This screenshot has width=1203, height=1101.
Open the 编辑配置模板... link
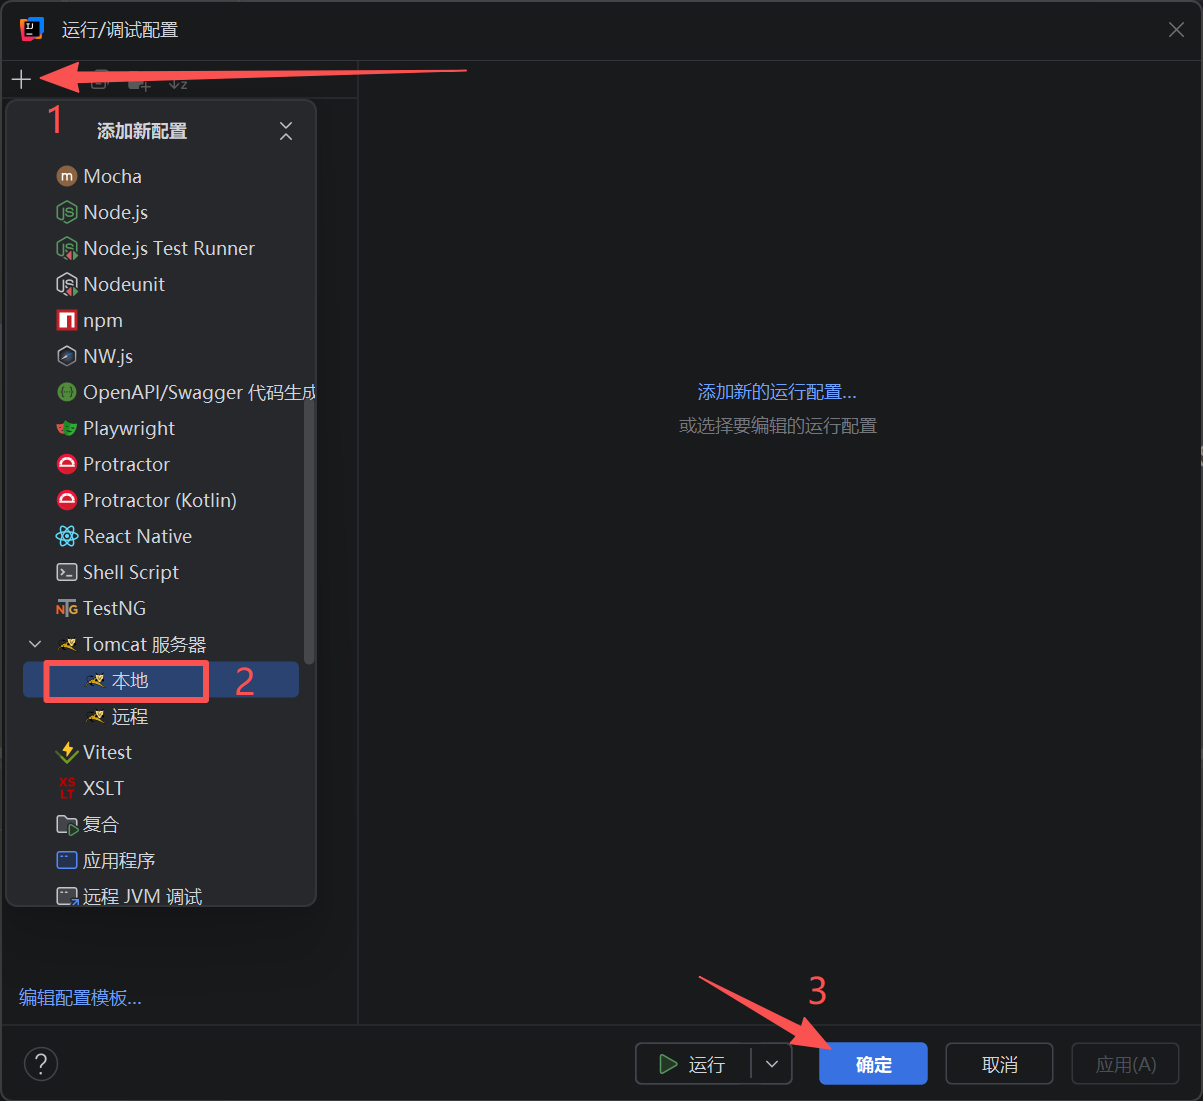tap(80, 997)
